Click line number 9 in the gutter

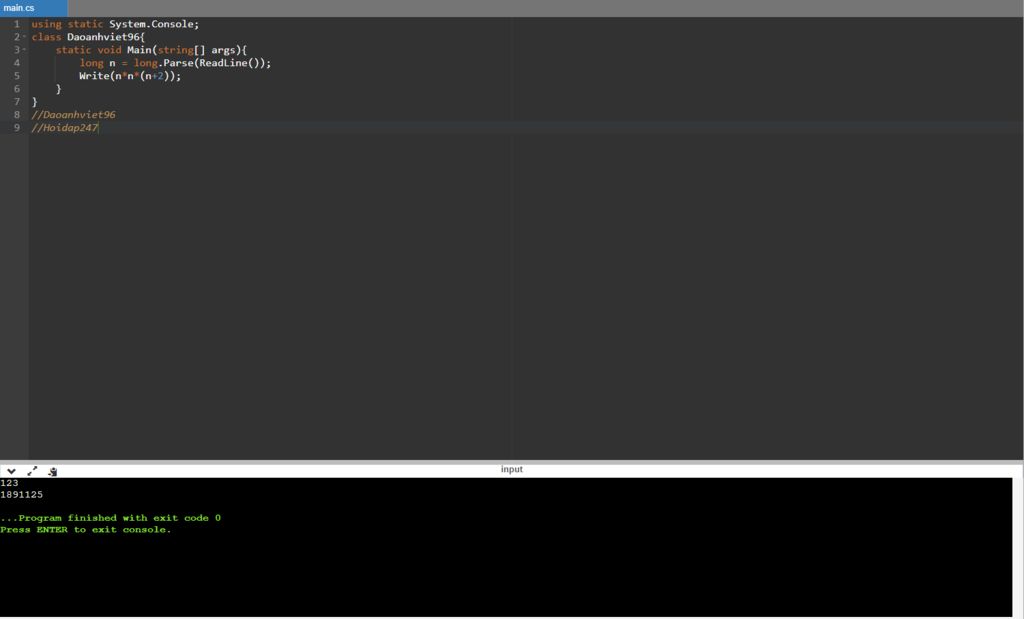(x=17, y=127)
